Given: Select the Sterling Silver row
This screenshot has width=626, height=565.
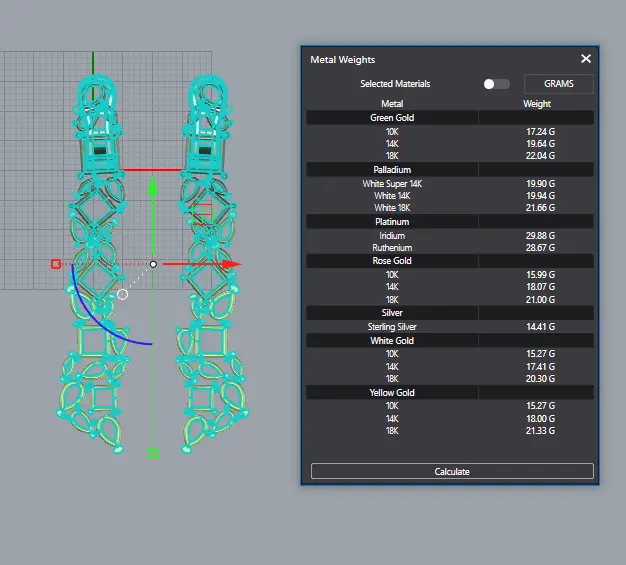Looking at the screenshot, I should tap(392, 327).
